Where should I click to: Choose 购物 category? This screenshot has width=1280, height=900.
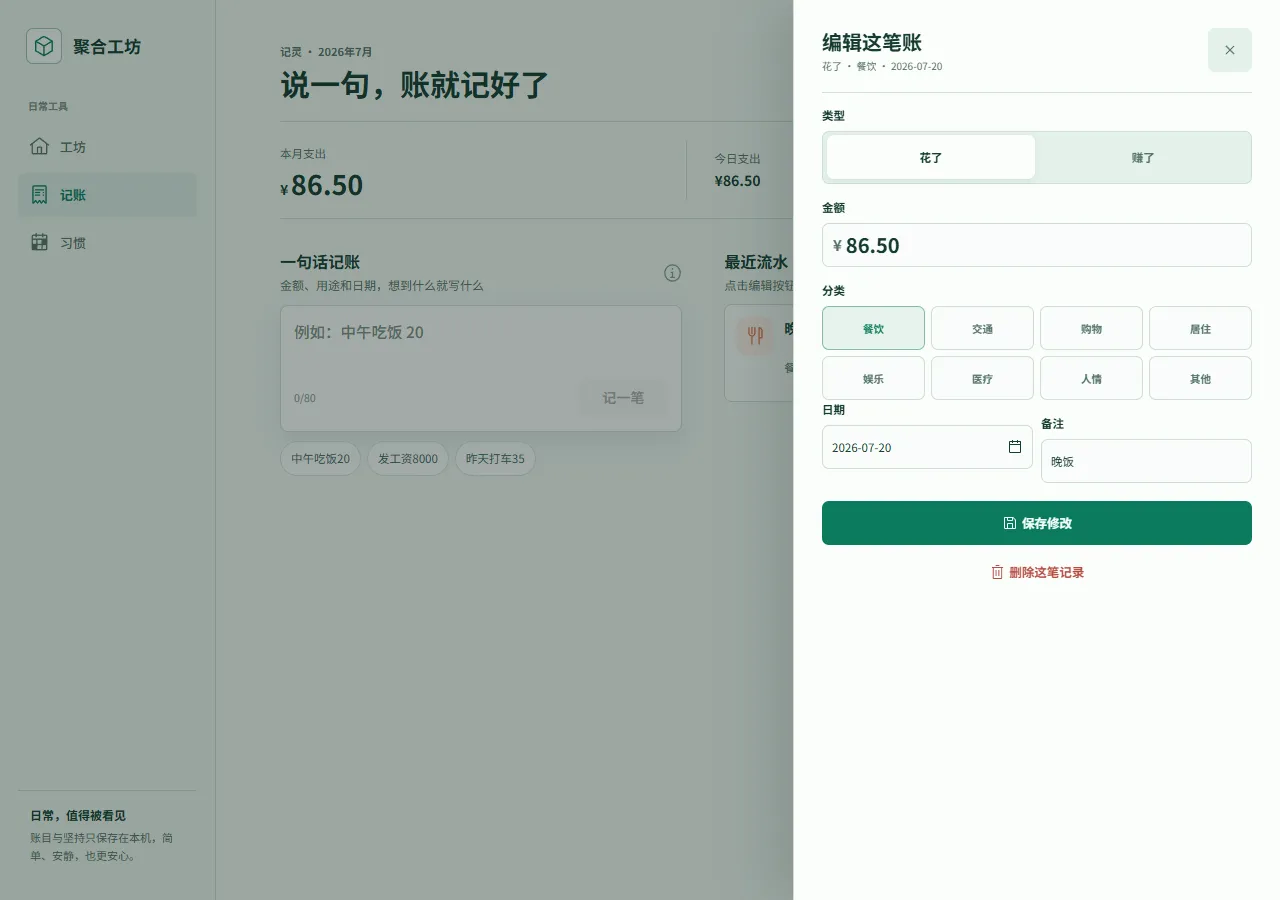pos(1091,328)
